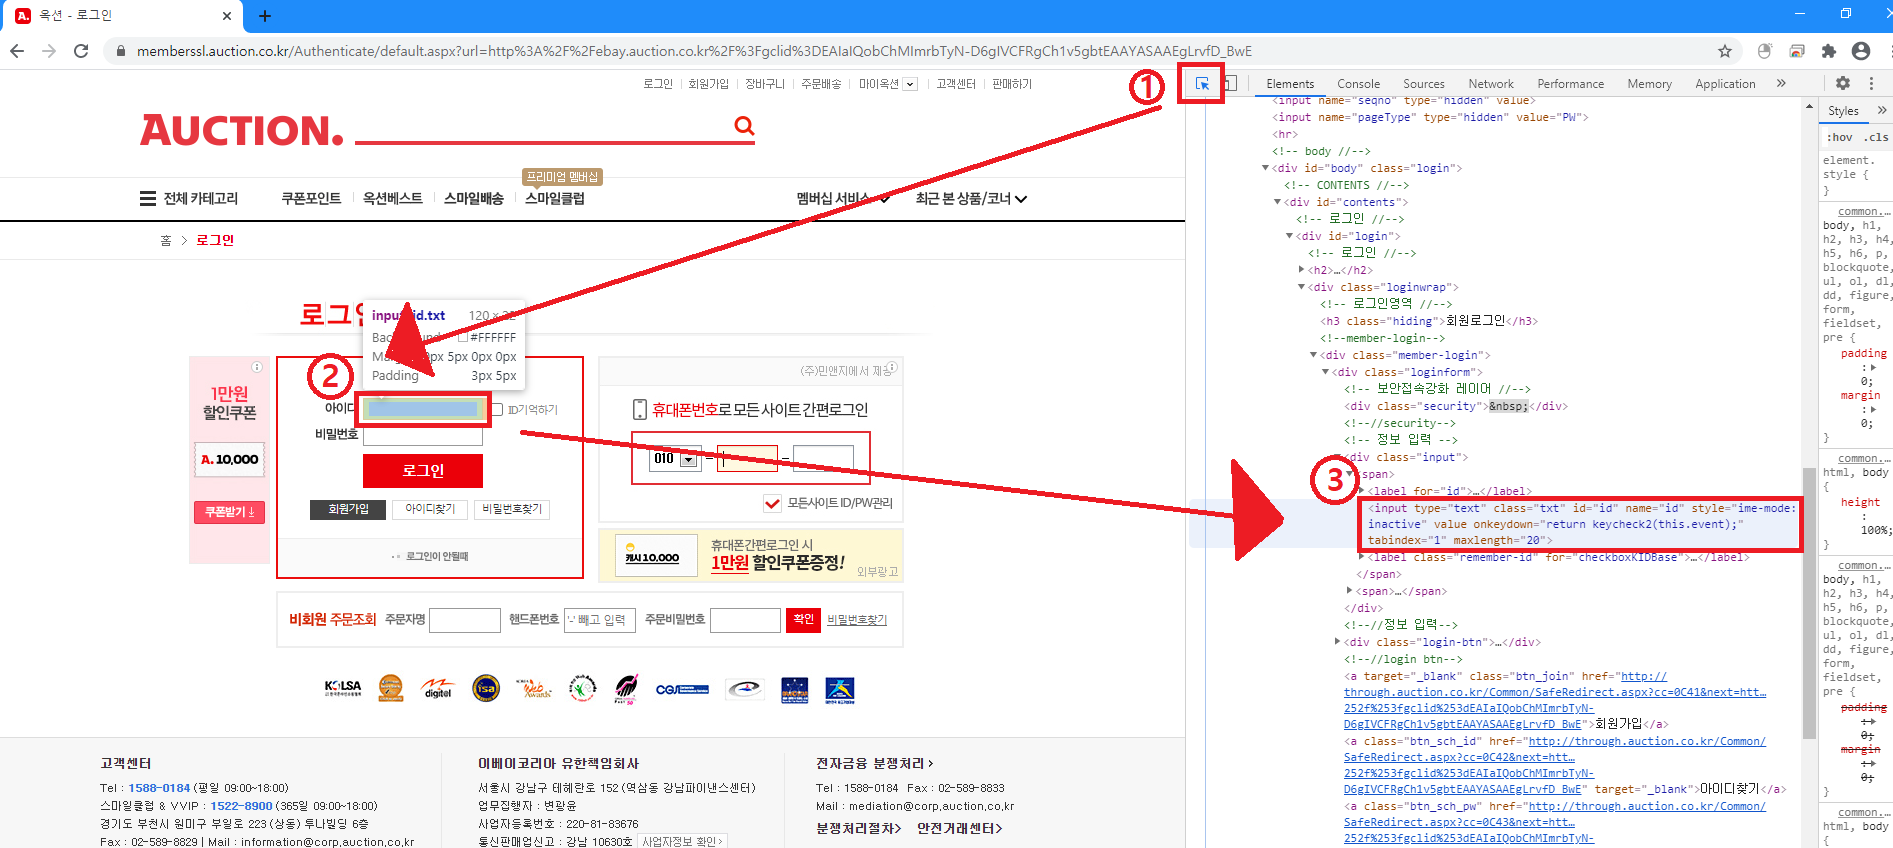Select the highlighted input id="id" element row
Viewport: 1893px width, 848px height.
[x=1580, y=524]
